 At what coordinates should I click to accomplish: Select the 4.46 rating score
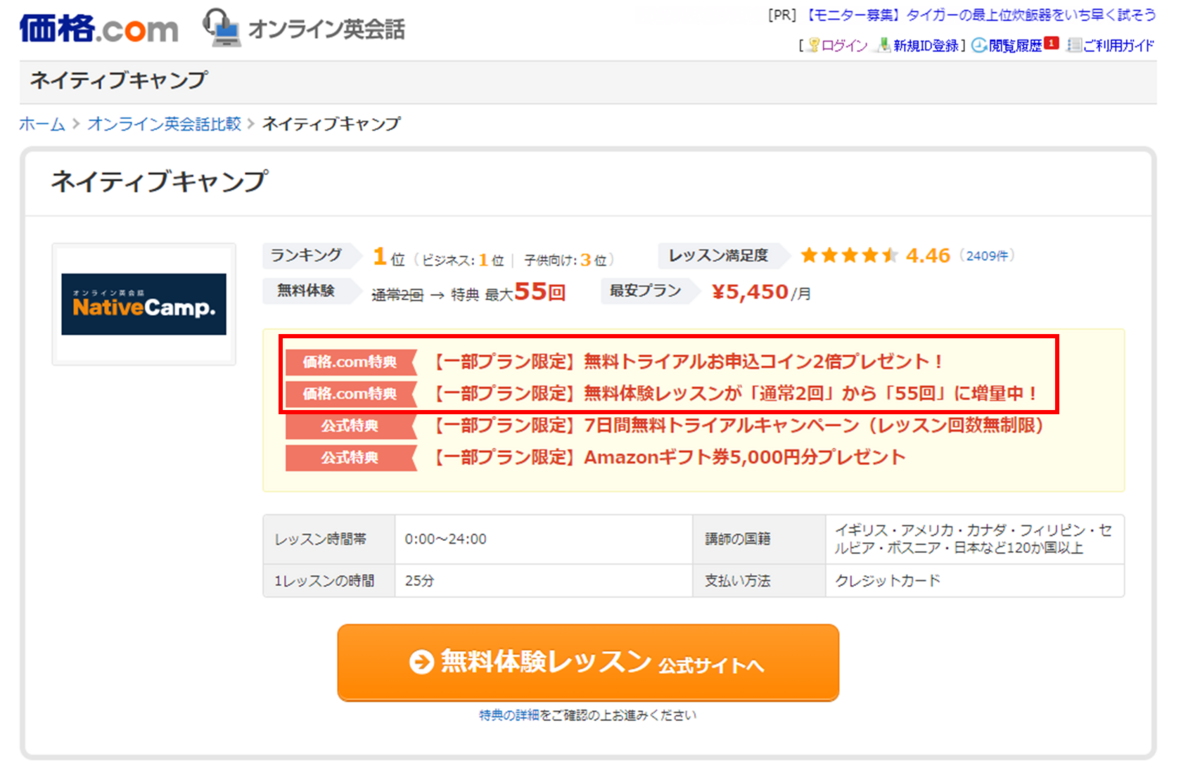(x=928, y=256)
